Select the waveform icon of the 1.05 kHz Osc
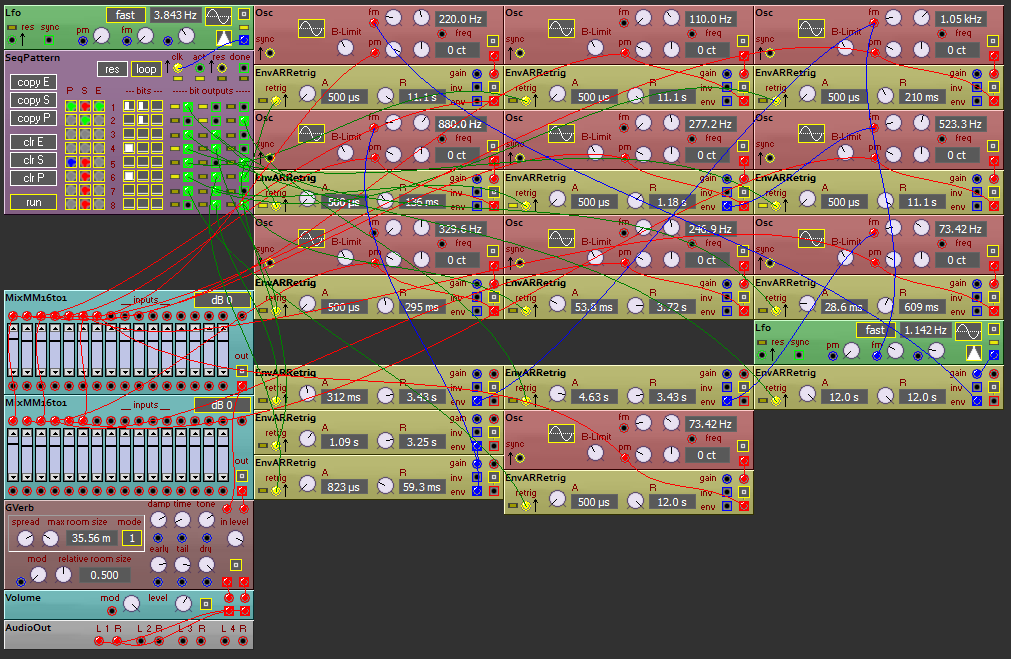 (811, 28)
